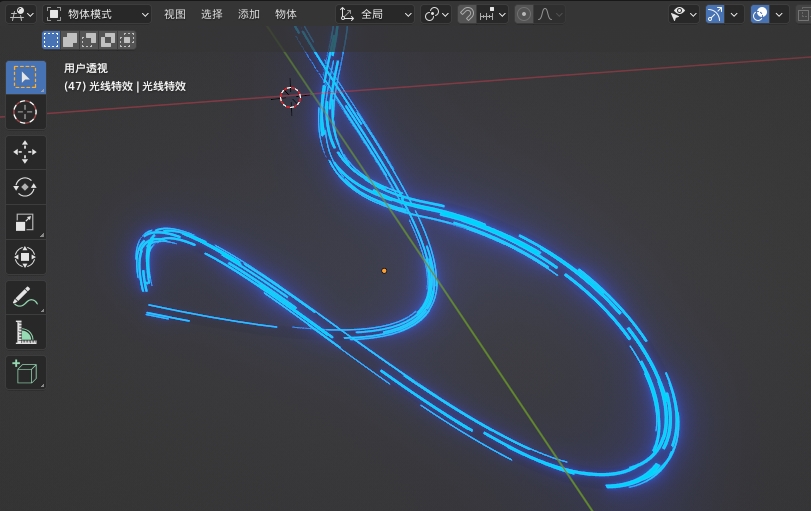The height and width of the screenshot is (511, 811).
Task: Activate the combined Transform tool
Action: (25, 257)
